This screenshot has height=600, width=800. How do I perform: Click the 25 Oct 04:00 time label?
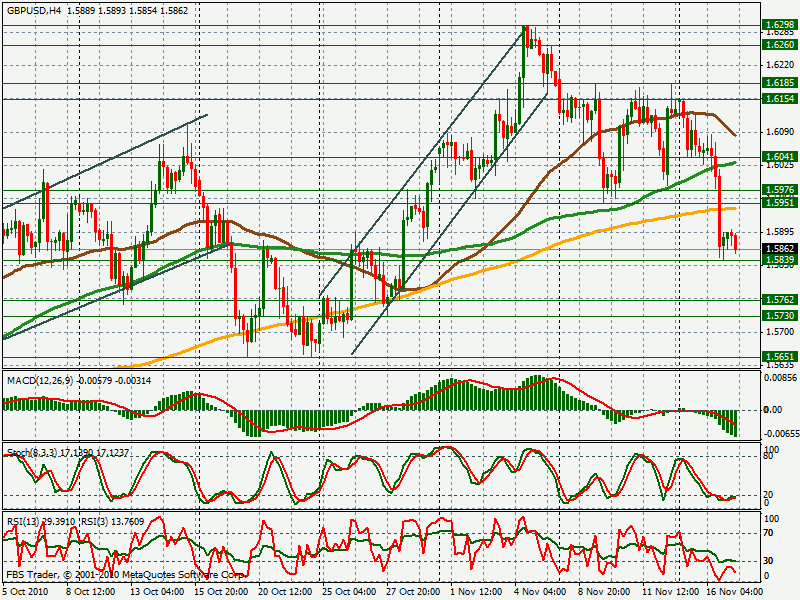tap(349, 592)
